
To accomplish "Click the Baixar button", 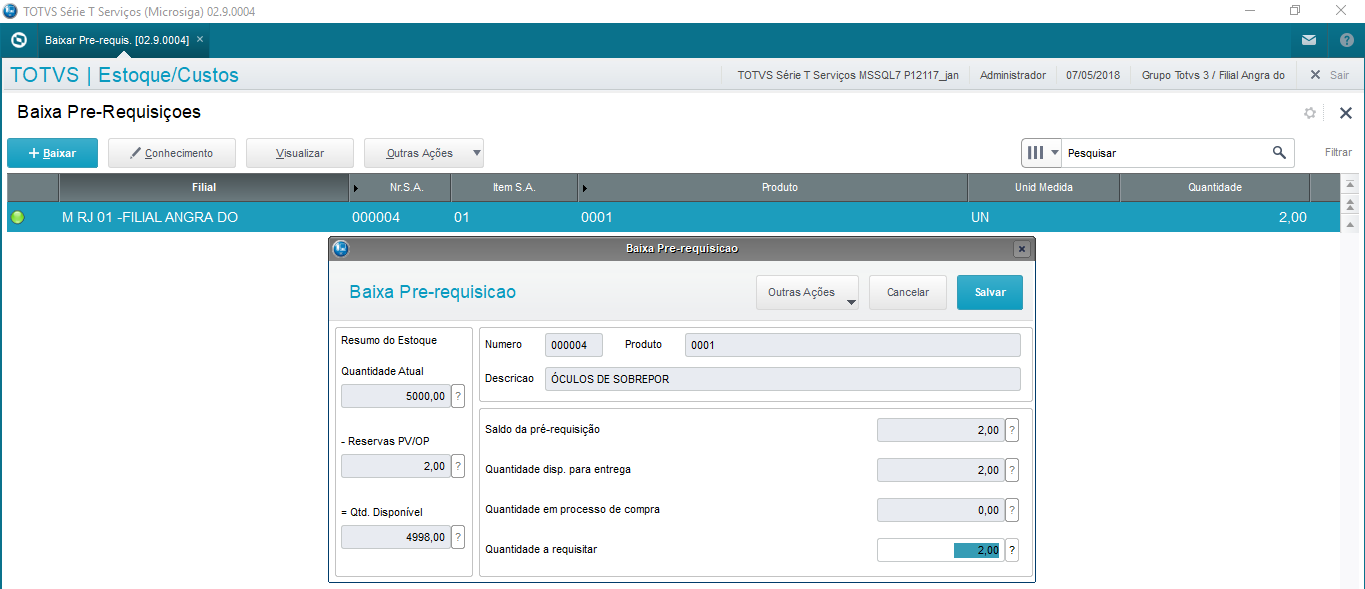I will click(x=52, y=153).
